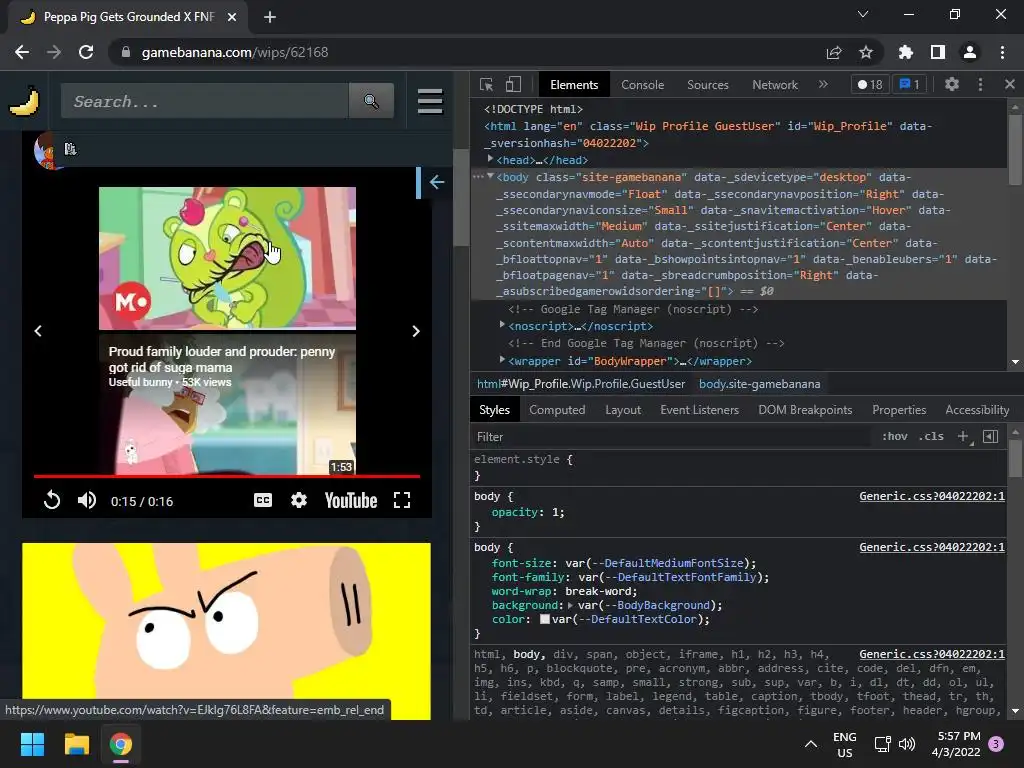Enter fullscreen on the video player
Image resolution: width=1024 pixels, height=768 pixels.
coord(402,500)
